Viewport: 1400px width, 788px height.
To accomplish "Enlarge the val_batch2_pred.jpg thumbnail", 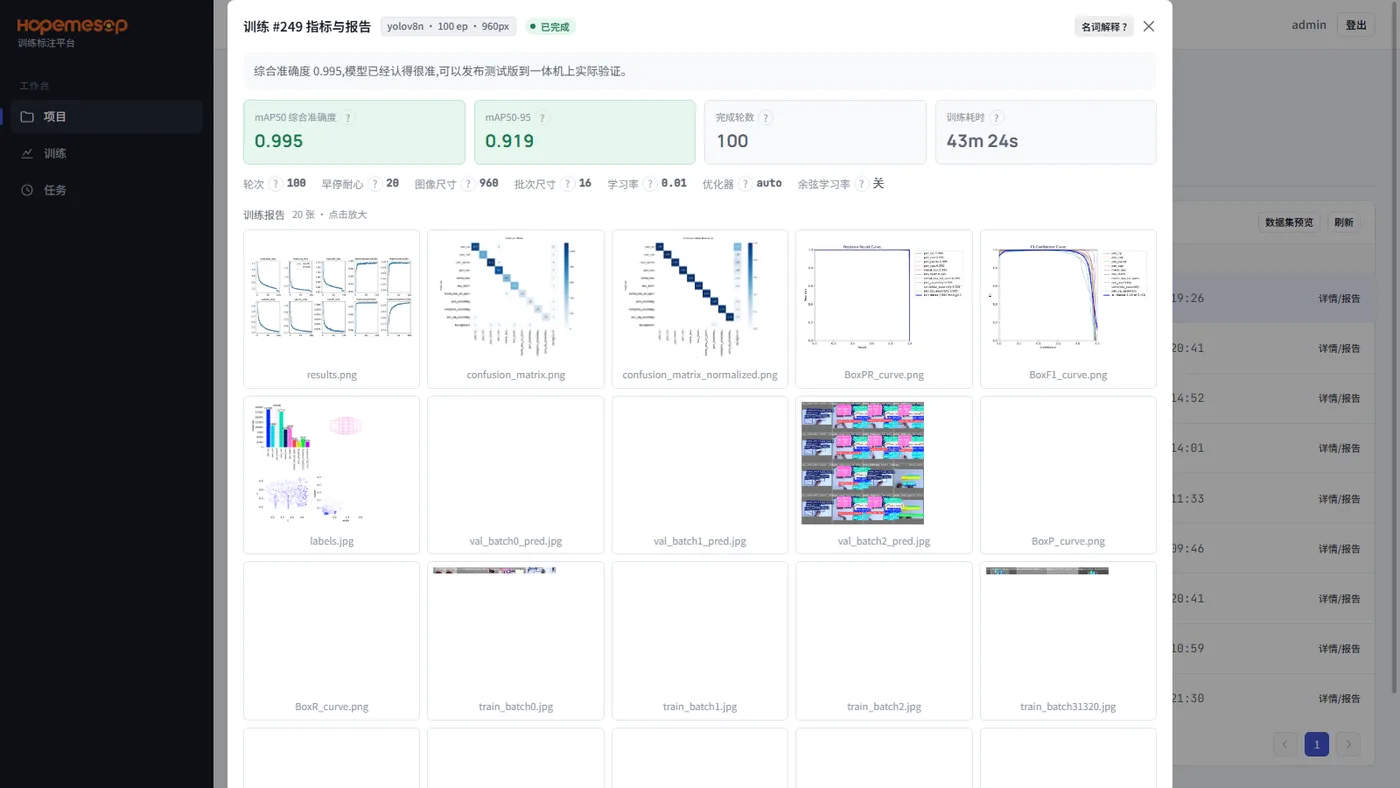I will (884, 475).
